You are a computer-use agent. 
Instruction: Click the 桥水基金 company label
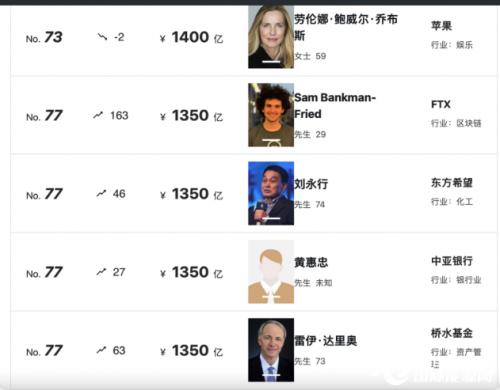coord(452,333)
